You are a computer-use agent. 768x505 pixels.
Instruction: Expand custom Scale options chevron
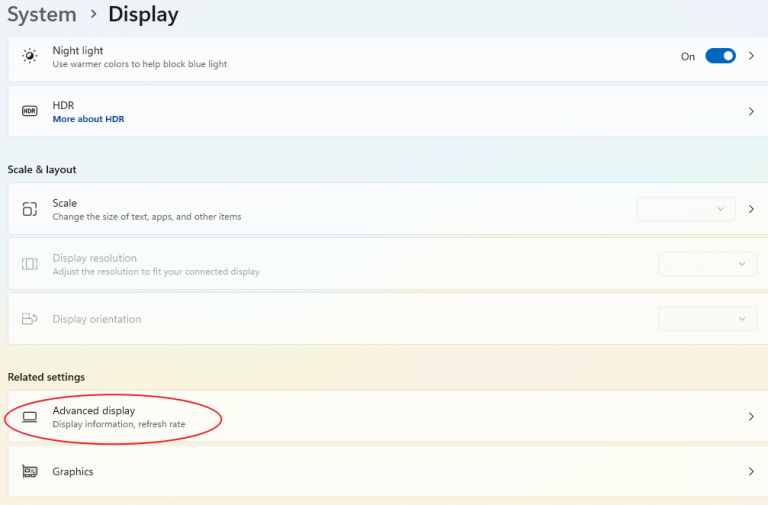click(x=751, y=209)
